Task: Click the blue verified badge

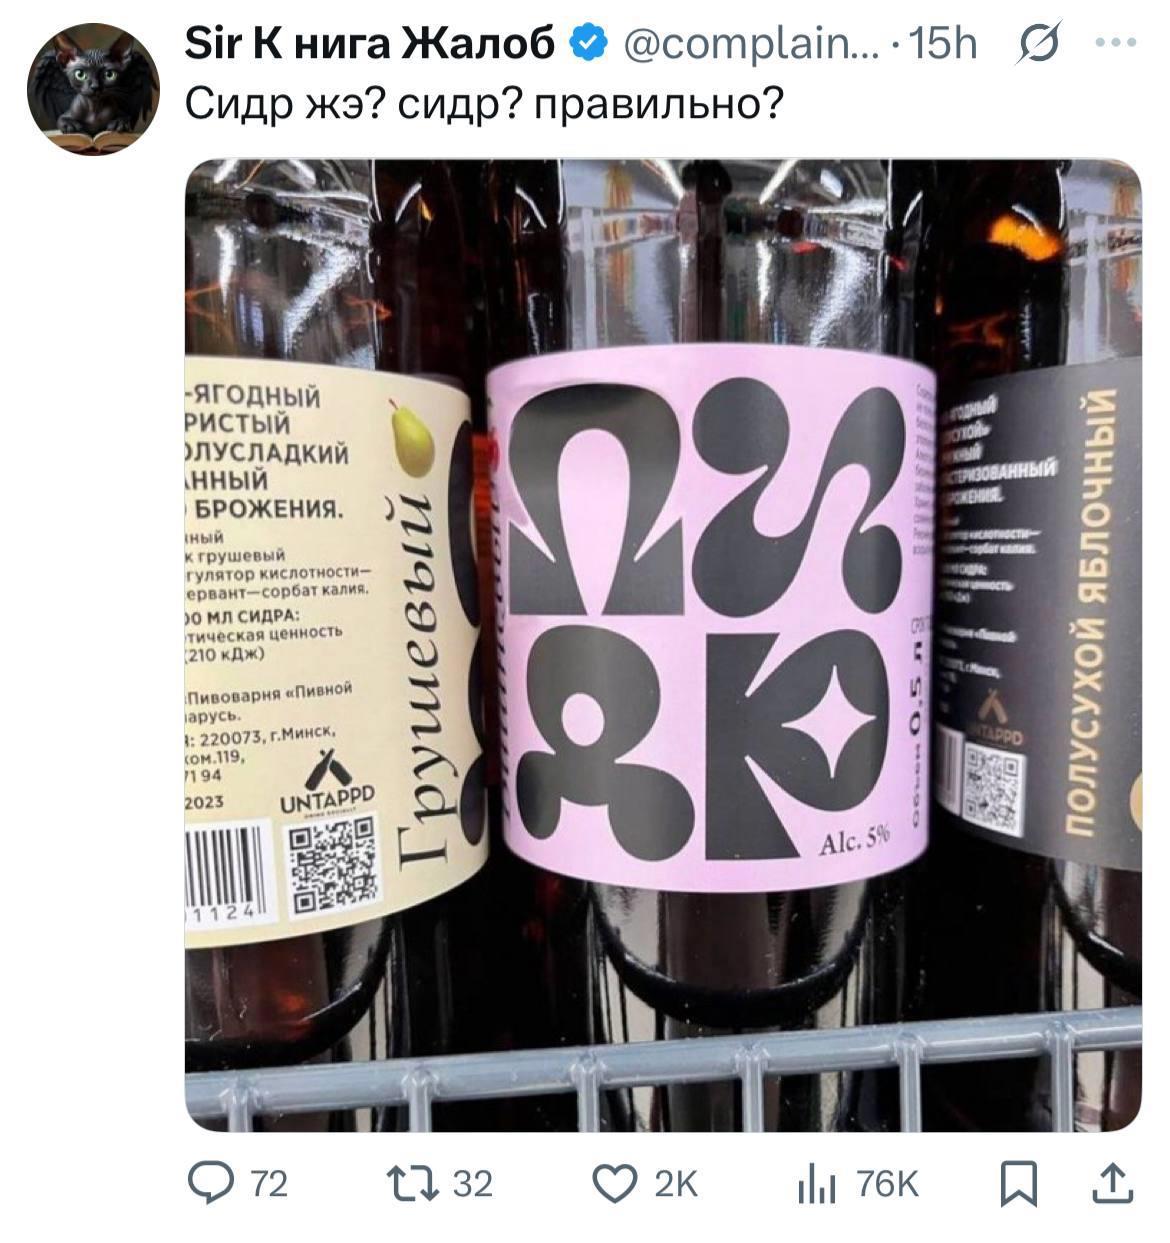Action: pyautogui.click(x=588, y=43)
